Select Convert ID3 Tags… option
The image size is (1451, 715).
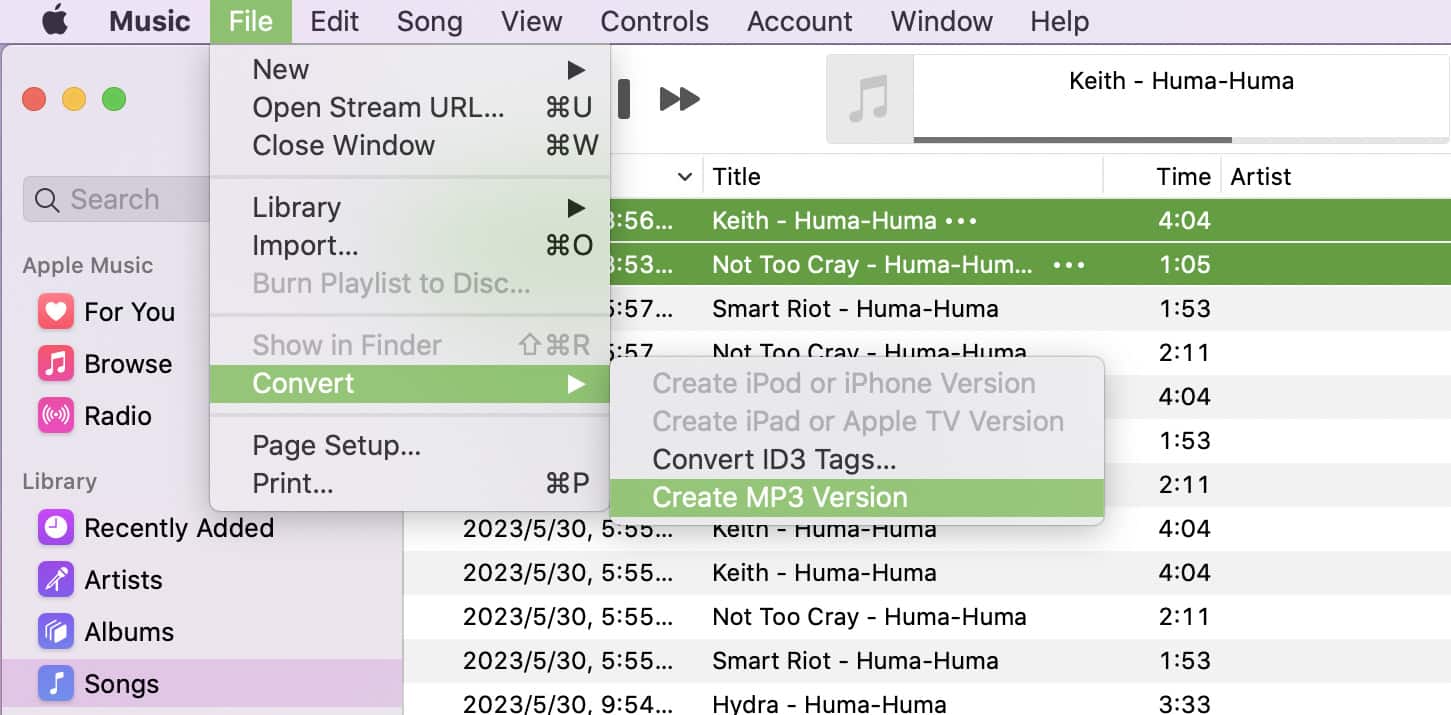774,459
